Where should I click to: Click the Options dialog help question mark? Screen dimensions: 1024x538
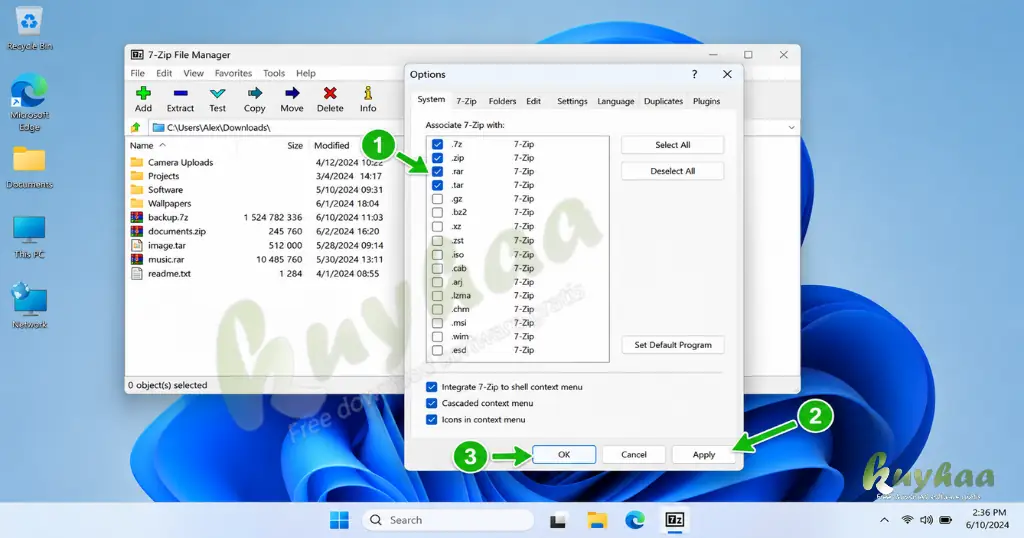click(694, 74)
